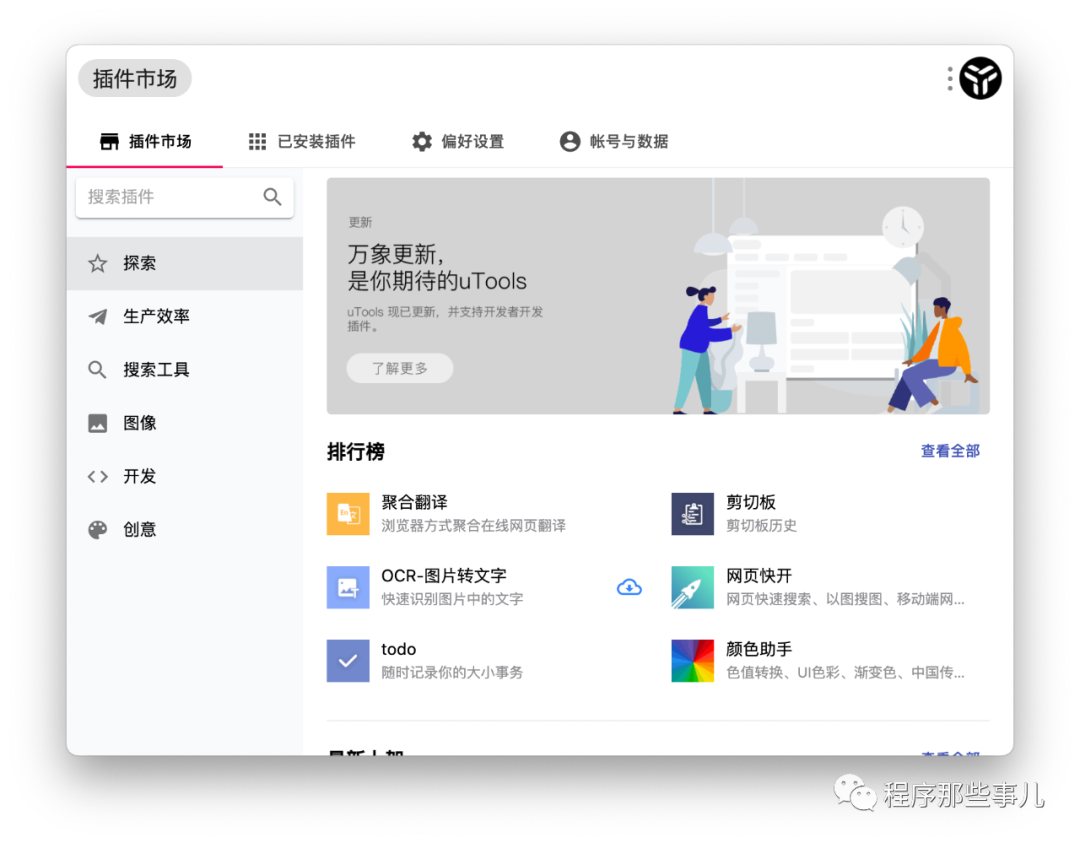
Task: Click the code brackets icon beside 开发
Action: 98,477
